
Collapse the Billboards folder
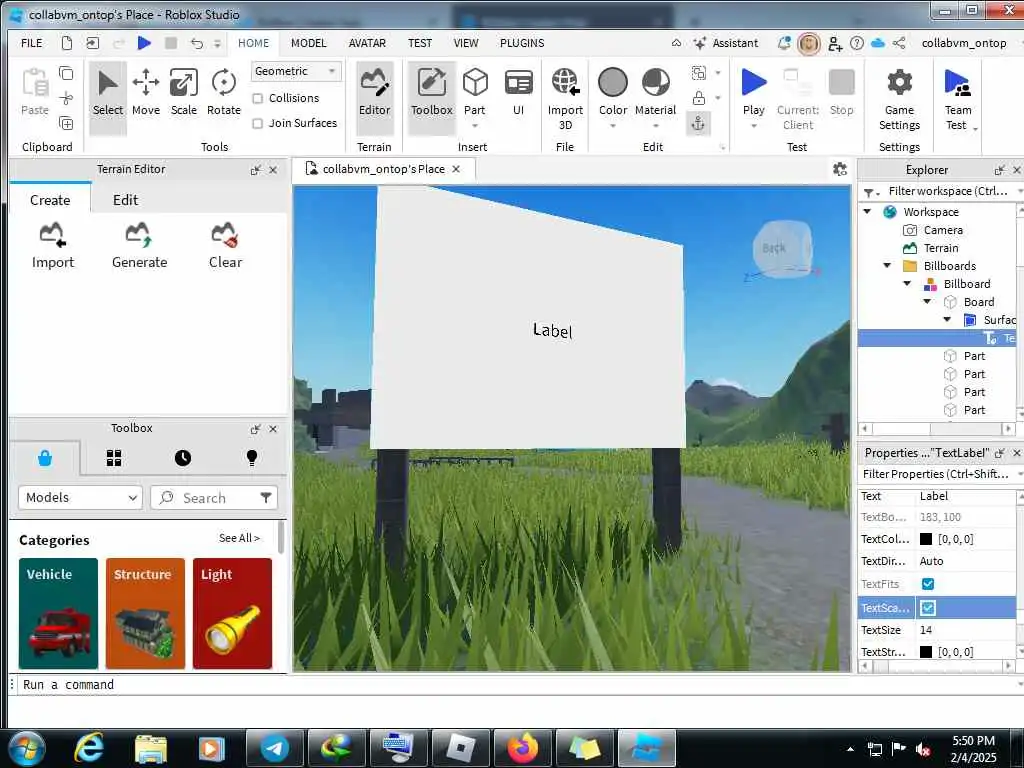[x=887, y=266]
